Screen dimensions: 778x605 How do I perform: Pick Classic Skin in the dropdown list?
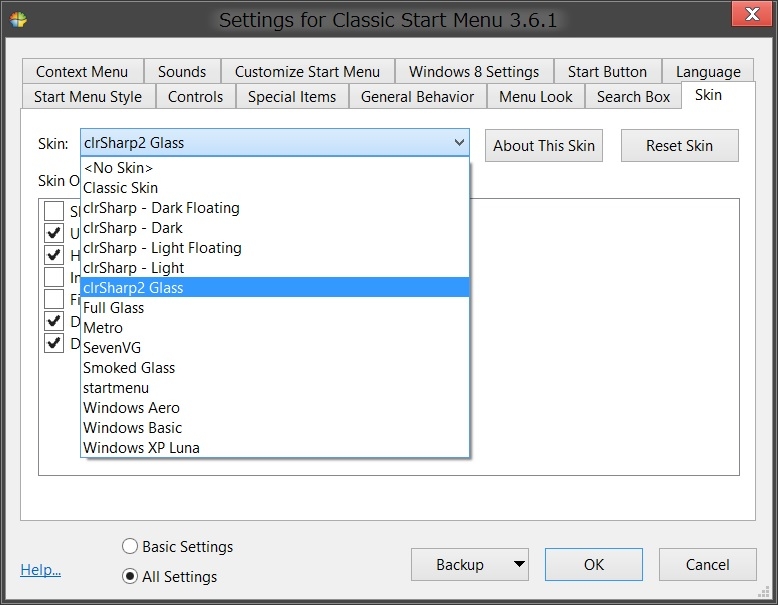(275, 188)
